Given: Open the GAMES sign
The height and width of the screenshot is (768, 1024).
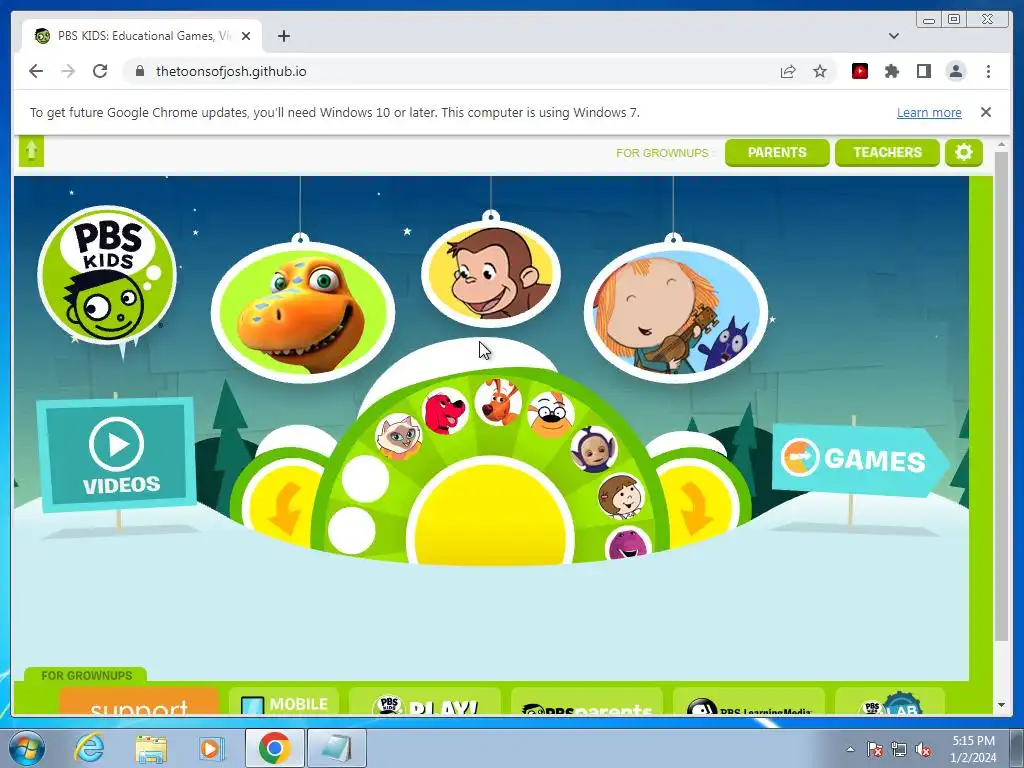Looking at the screenshot, I should coord(859,460).
